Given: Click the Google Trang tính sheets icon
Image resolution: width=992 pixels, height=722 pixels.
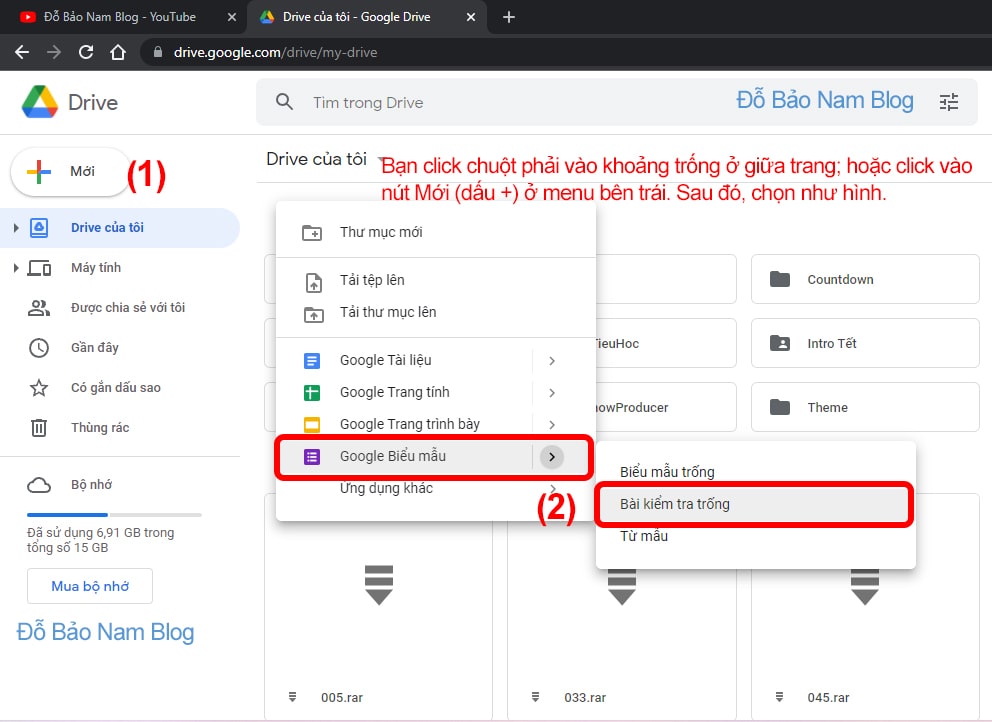Looking at the screenshot, I should (x=312, y=393).
